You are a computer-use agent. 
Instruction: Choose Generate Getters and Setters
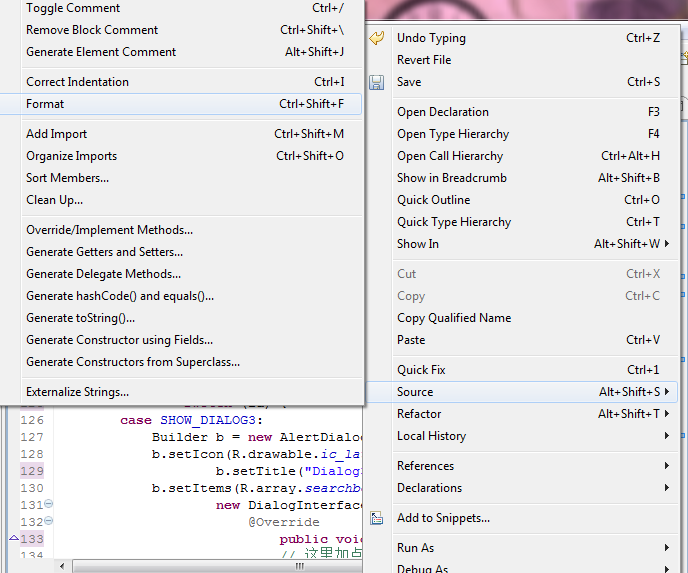(182, 252)
